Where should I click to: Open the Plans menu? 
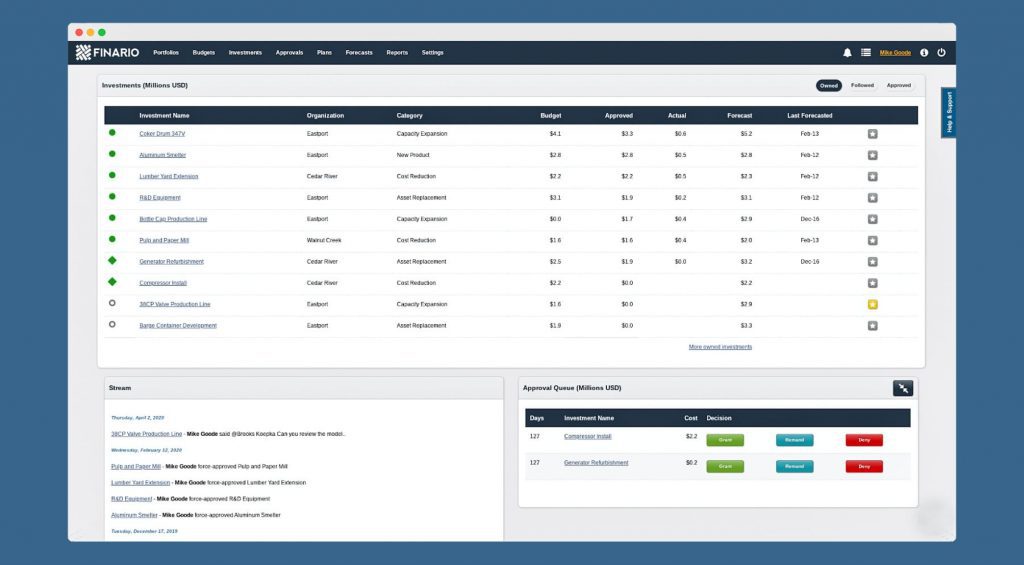coord(325,53)
